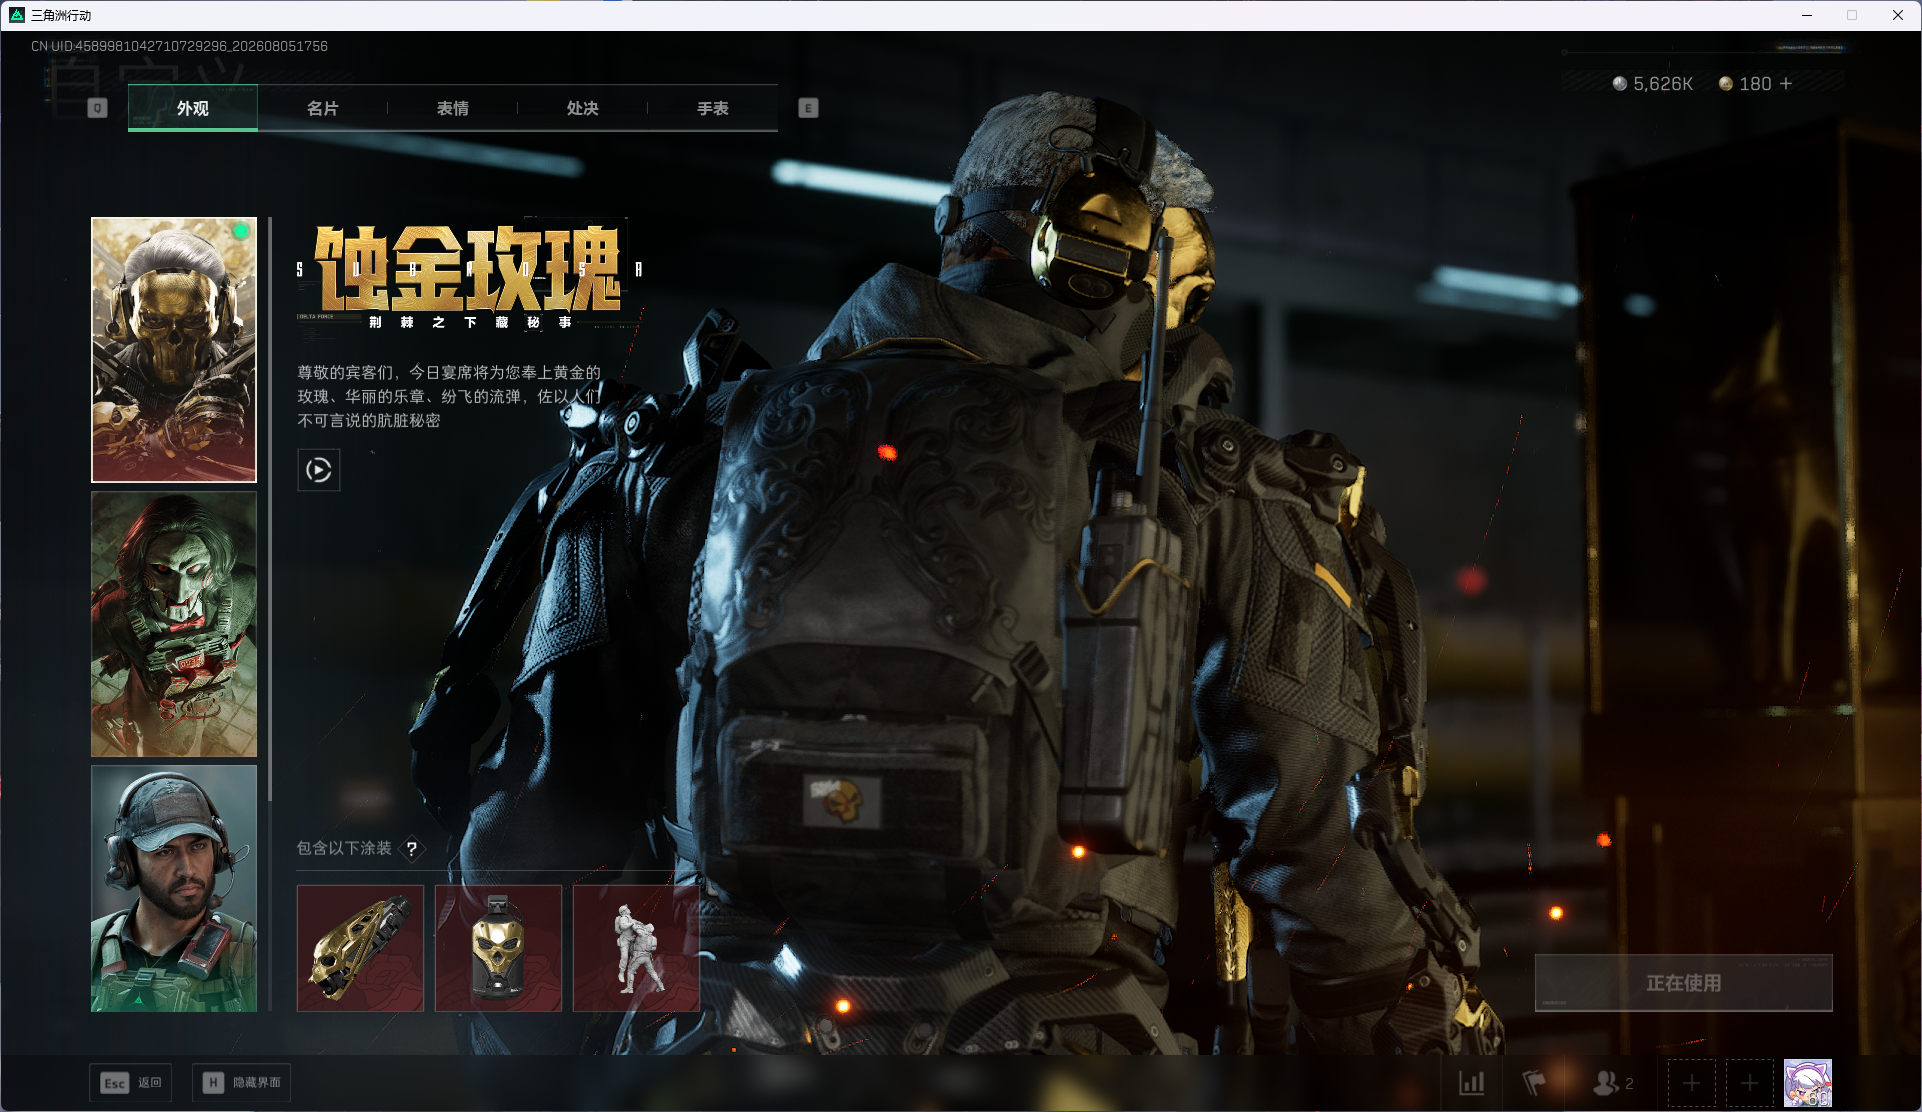Close the 三角洲行动 window
1922x1112 pixels.
(x=1898, y=15)
